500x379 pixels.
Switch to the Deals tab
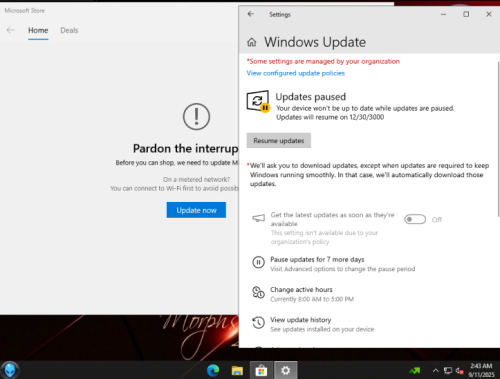click(69, 30)
